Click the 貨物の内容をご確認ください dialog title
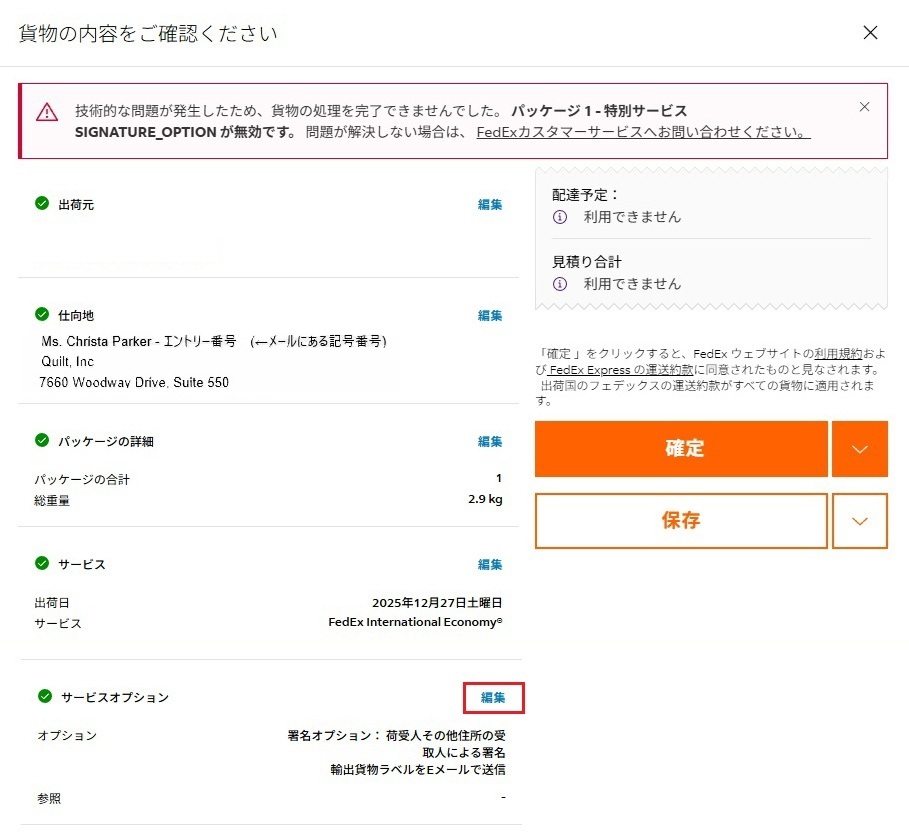This screenshot has height=836, width=909. (x=148, y=34)
